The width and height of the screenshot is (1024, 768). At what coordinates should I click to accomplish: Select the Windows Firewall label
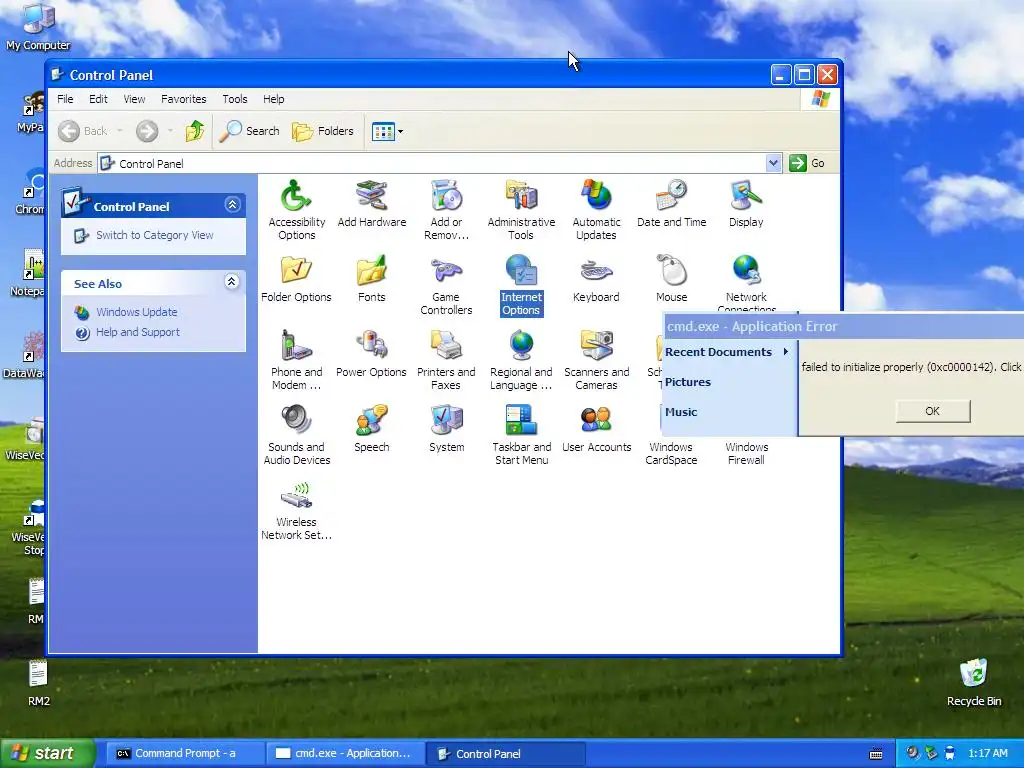pos(746,453)
